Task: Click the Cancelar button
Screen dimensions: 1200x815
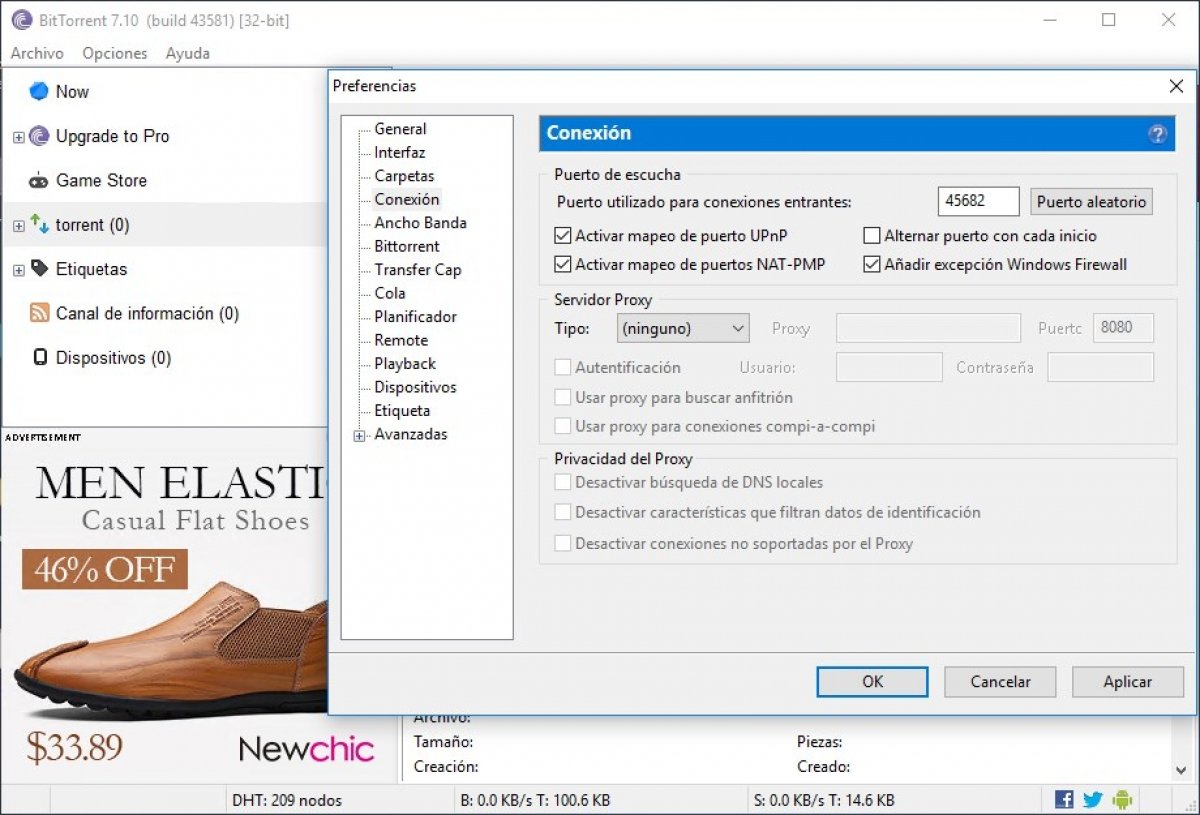Action: point(1000,682)
